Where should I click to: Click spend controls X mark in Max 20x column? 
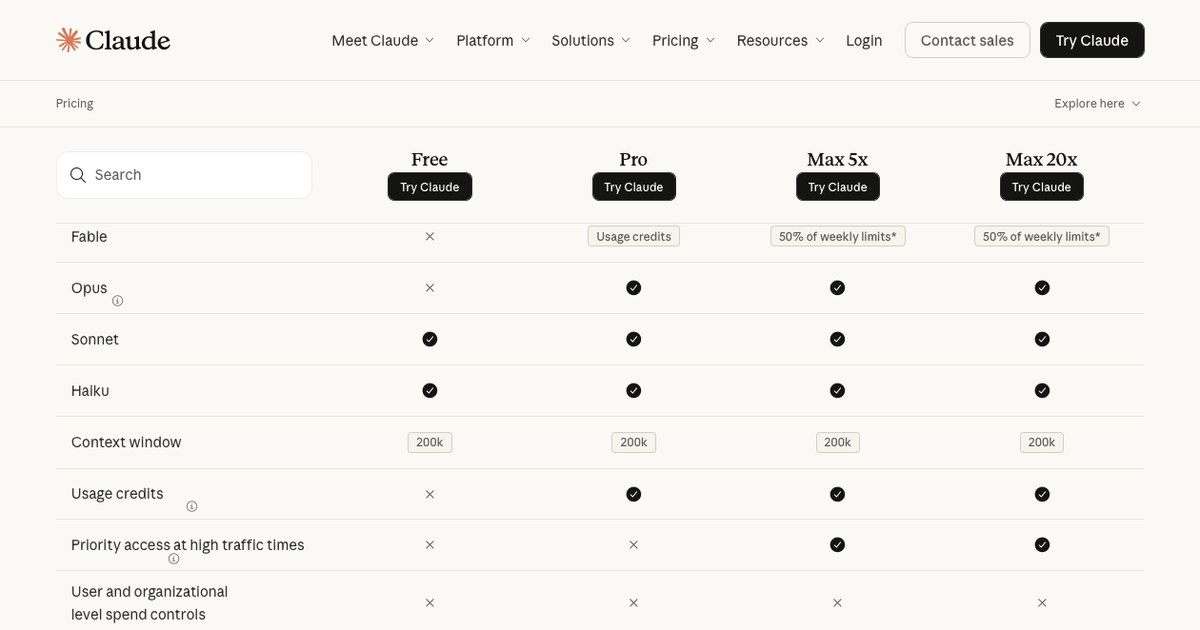(1042, 603)
